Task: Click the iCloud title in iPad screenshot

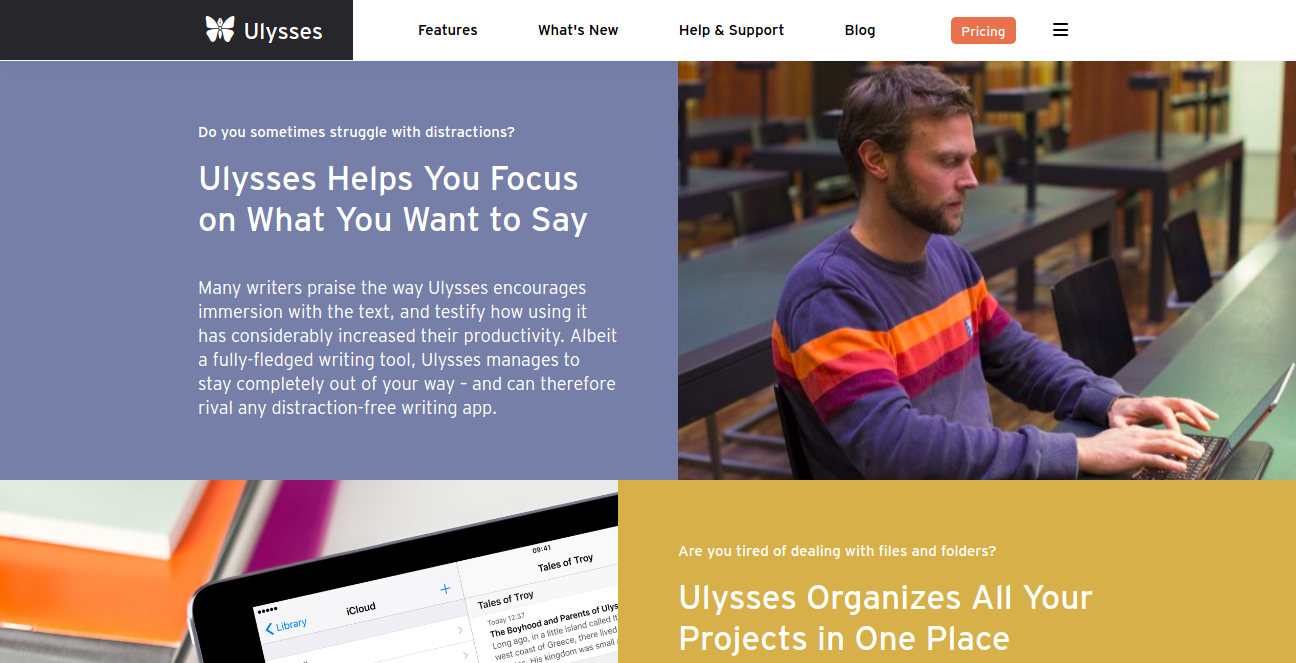Action: click(x=361, y=608)
